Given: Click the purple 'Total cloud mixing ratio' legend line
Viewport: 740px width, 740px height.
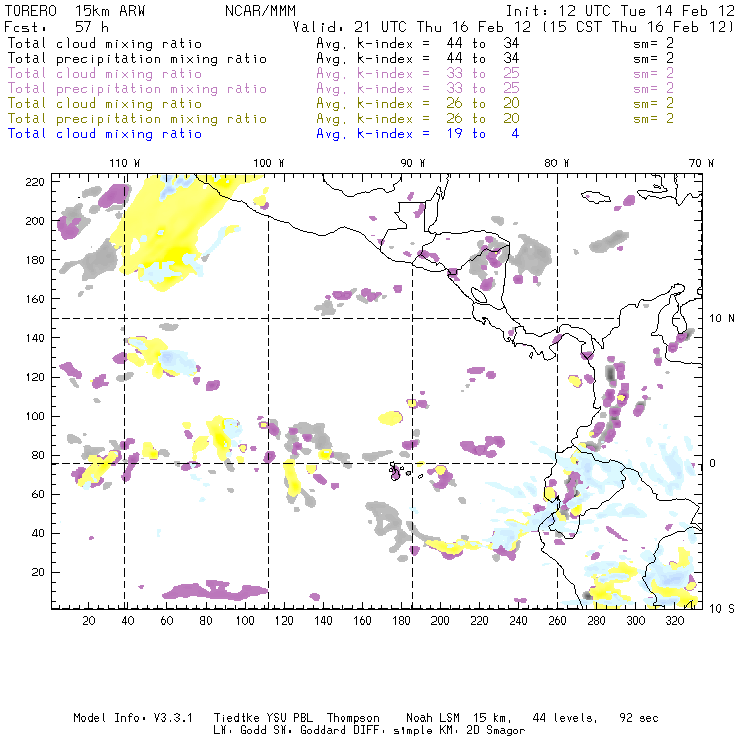Looking at the screenshot, I should click(x=105, y=74).
